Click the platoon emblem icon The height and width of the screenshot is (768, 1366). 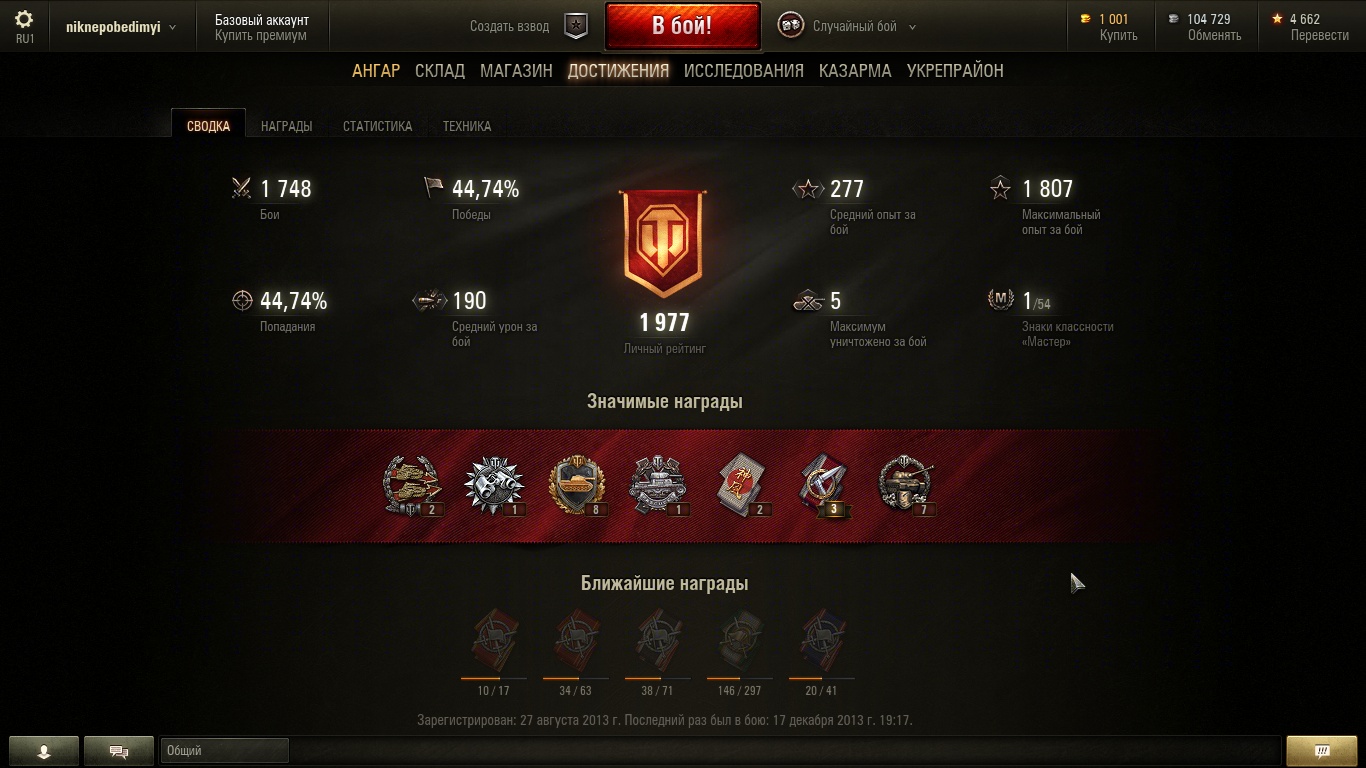pos(576,27)
